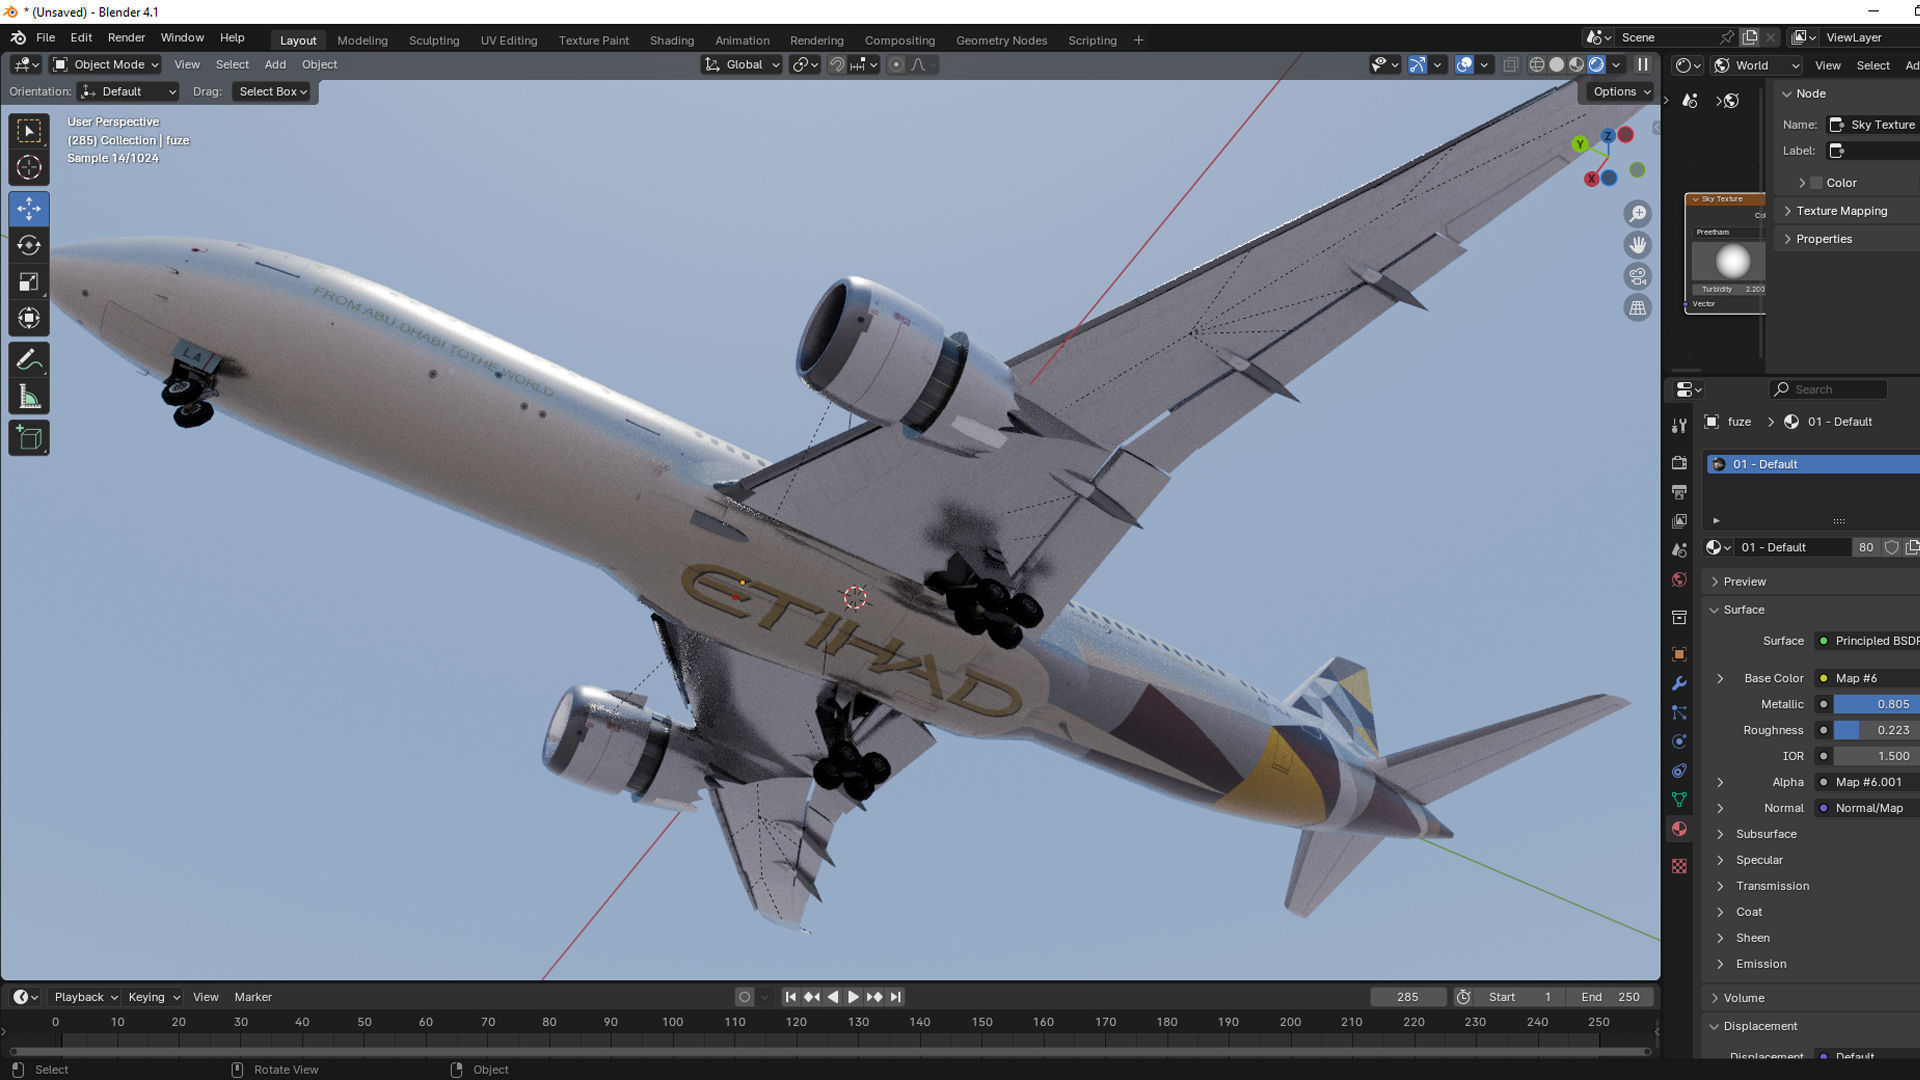Select the Scale tool

point(29,282)
